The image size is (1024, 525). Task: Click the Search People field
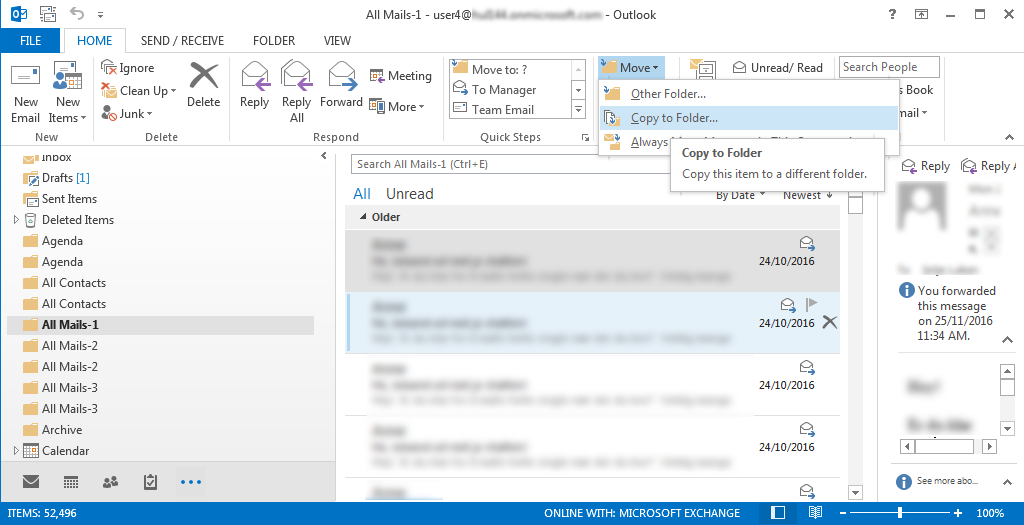(889, 67)
